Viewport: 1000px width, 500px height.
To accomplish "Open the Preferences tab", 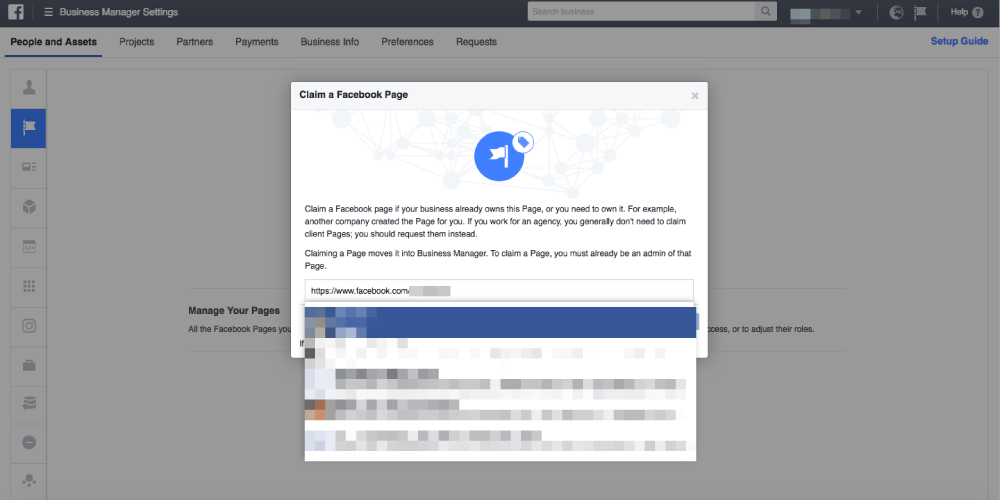I will (x=408, y=42).
